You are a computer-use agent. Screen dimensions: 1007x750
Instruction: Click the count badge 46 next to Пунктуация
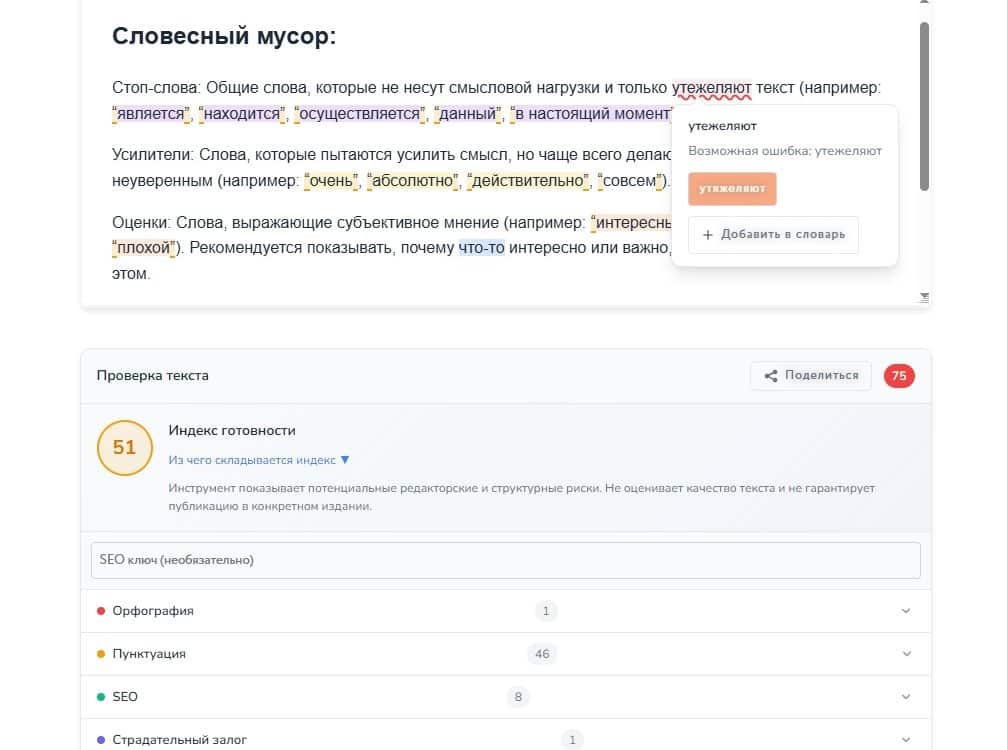click(x=542, y=653)
